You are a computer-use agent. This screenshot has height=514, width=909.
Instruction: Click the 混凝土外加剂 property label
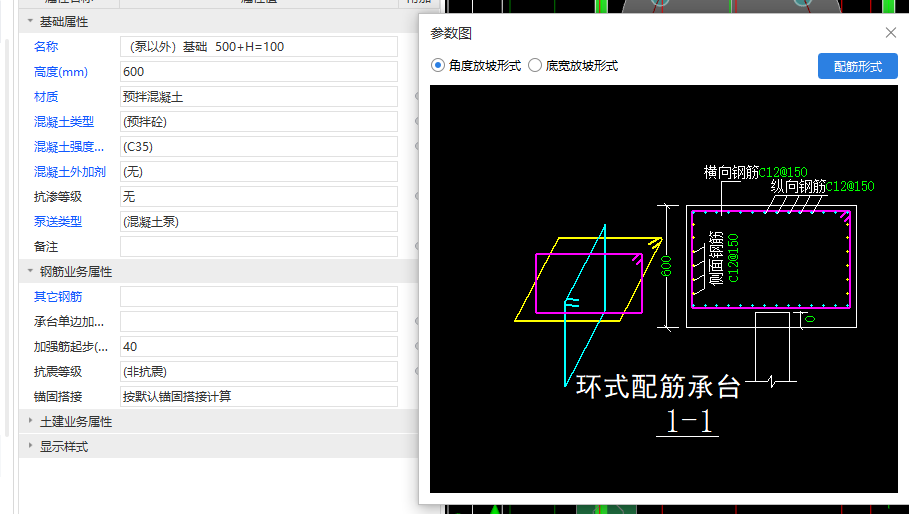(x=70, y=172)
